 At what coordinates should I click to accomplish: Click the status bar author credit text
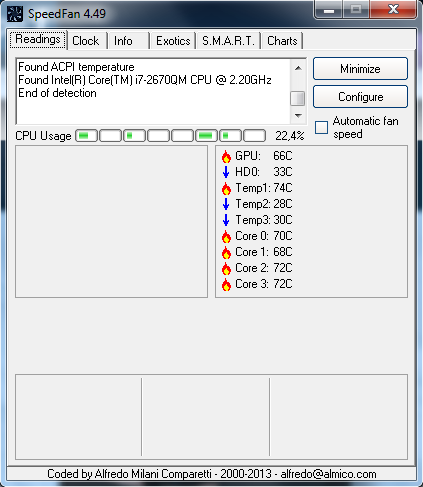pos(212,474)
